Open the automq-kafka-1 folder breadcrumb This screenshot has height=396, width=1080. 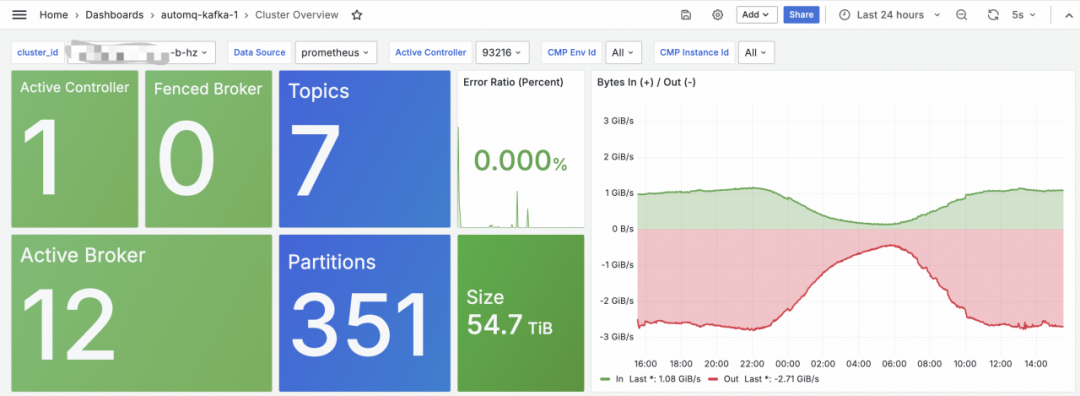click(x=200, y=15)
